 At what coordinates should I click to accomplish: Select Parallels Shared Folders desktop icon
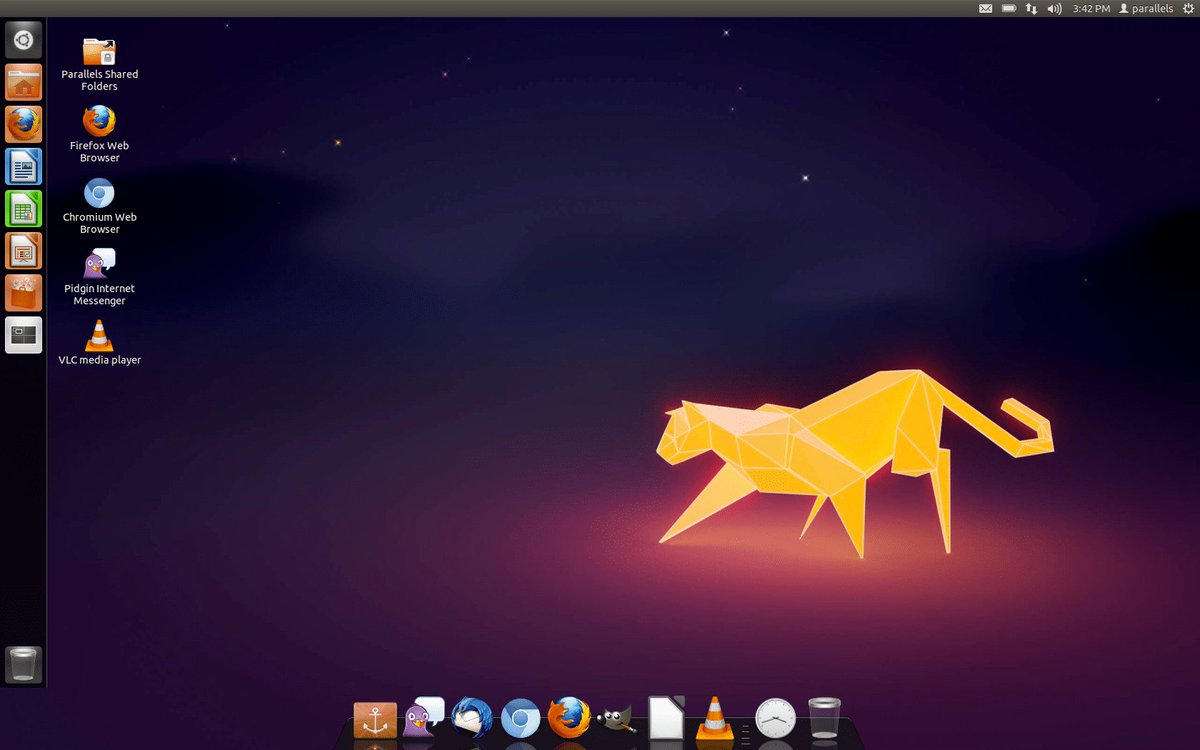coord(99,64)
